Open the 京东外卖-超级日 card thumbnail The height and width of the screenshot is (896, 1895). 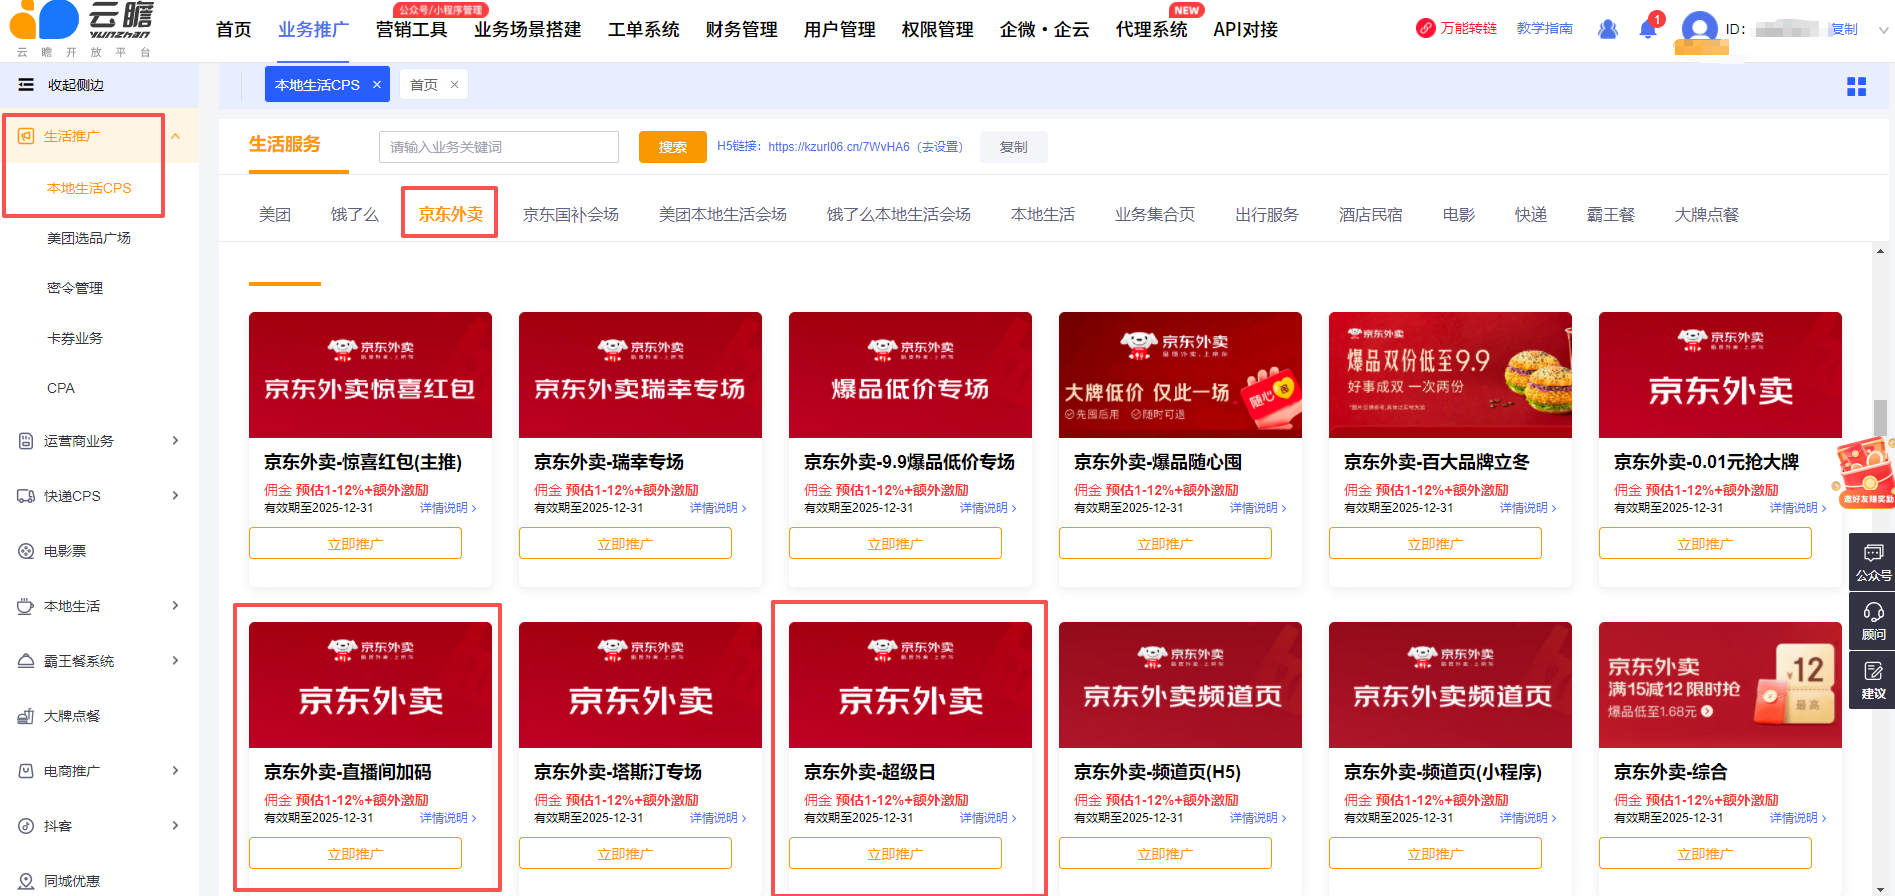pos(910,685)
